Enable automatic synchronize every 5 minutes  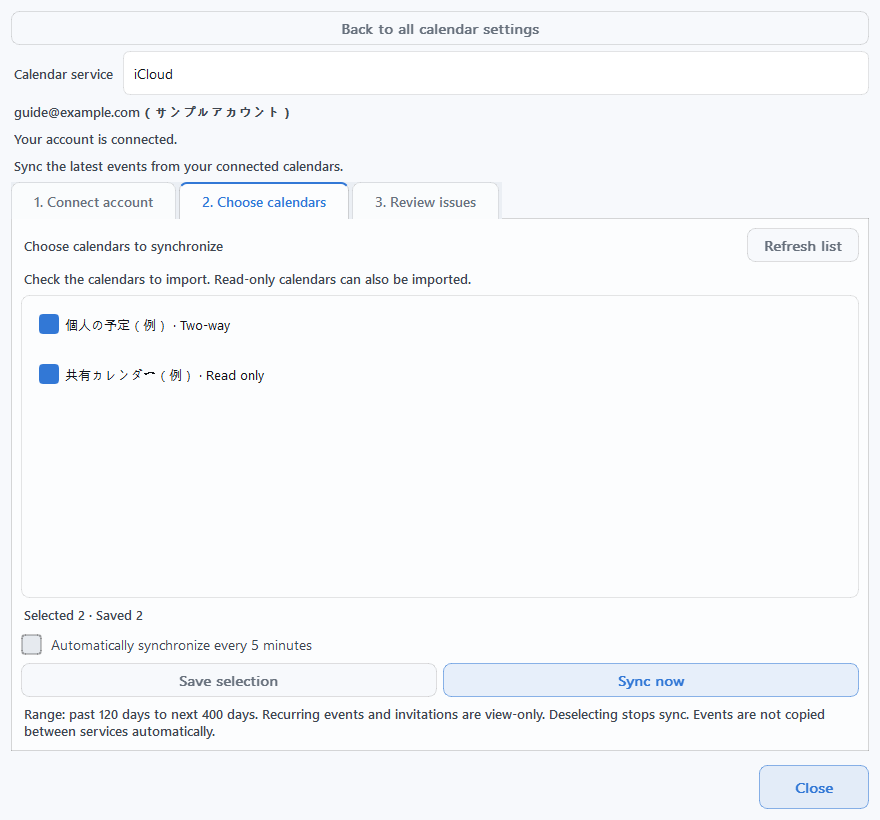coord(31,645)
